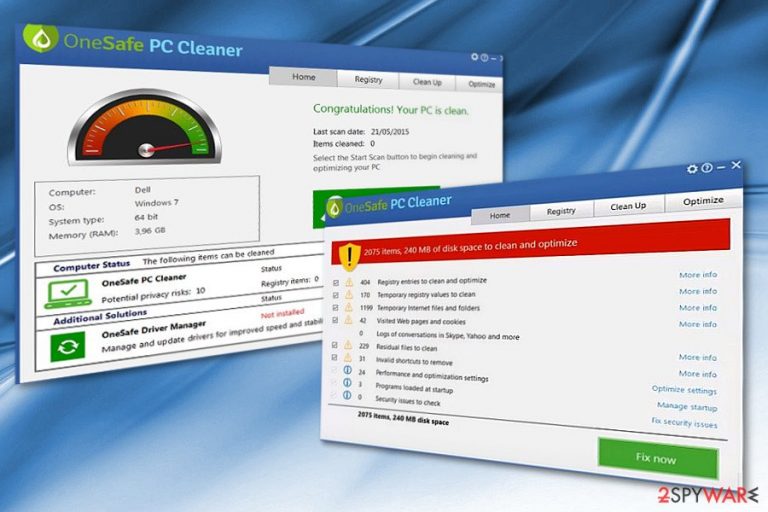This screenshot has width=768, height=512.
Task: Click info icon beside Performance and optimization settings
Action: (347, 370)
